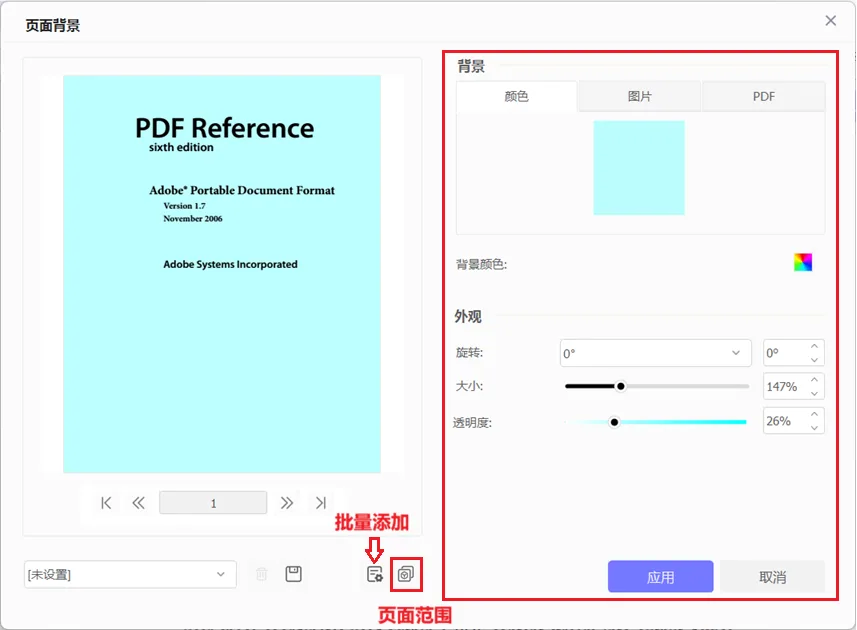Switch to the 图片 tab
Screen dimensions: 857x630
[x=639, y=97]
